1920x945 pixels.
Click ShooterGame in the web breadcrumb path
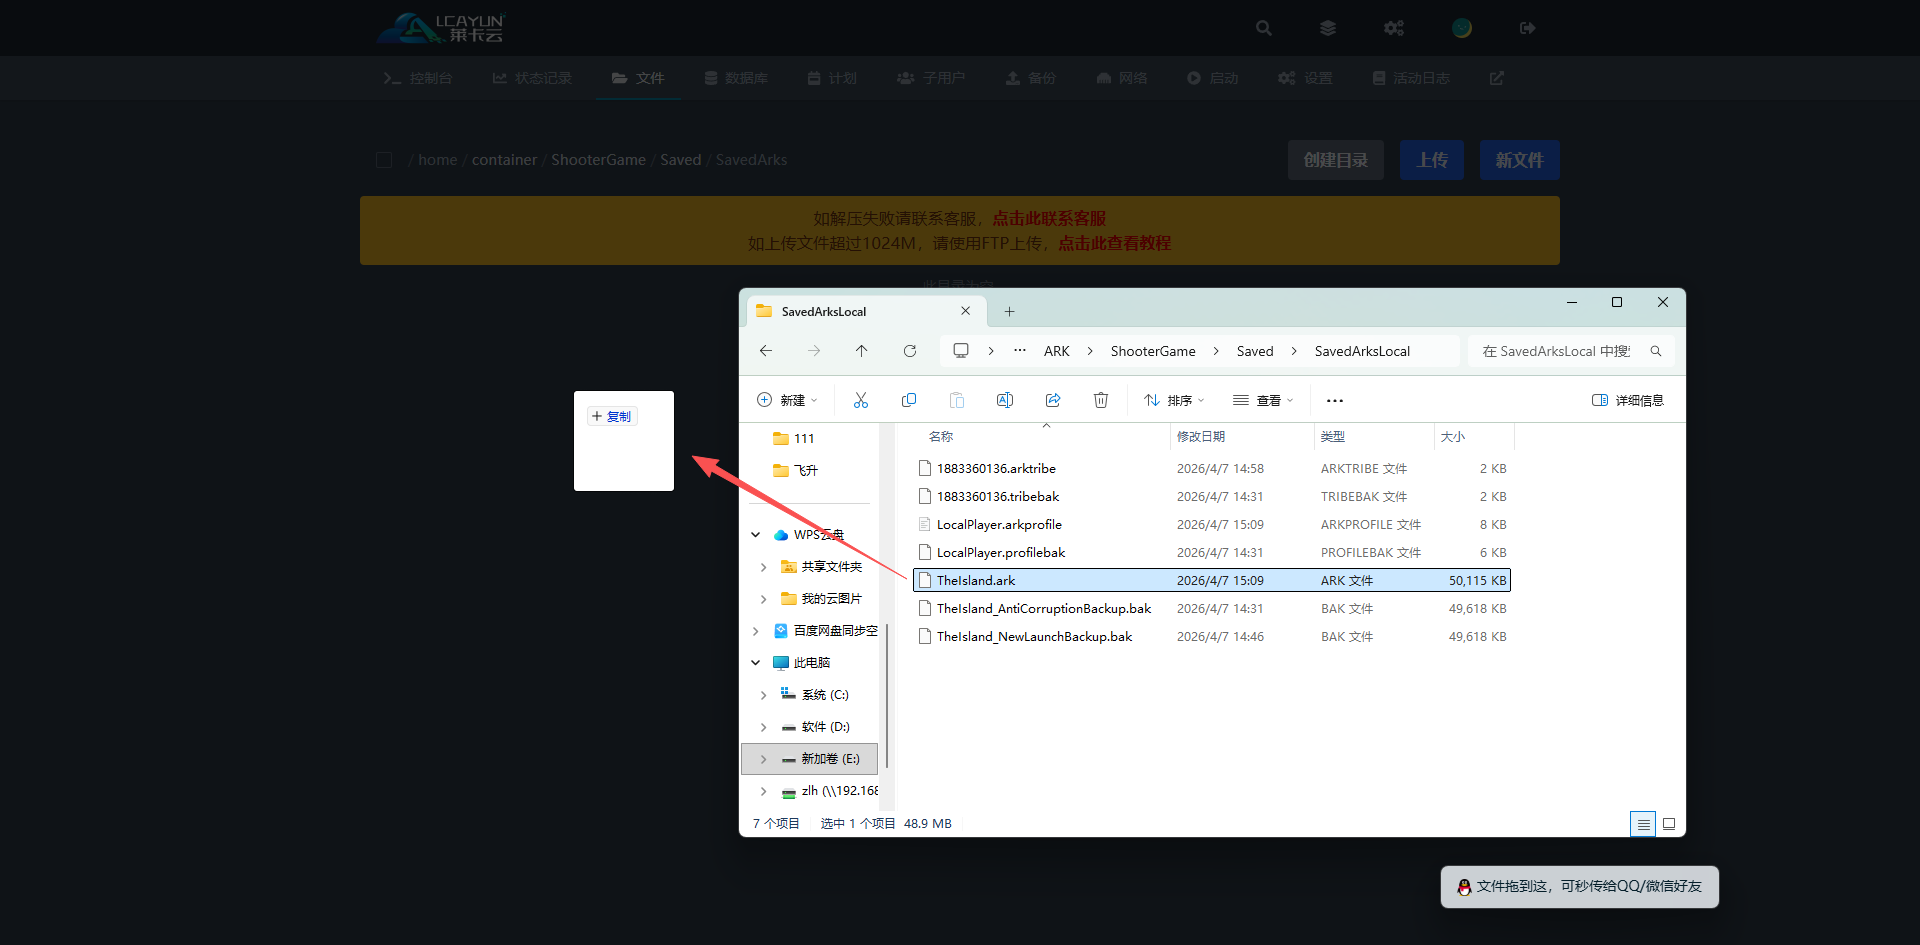point(598,160)
